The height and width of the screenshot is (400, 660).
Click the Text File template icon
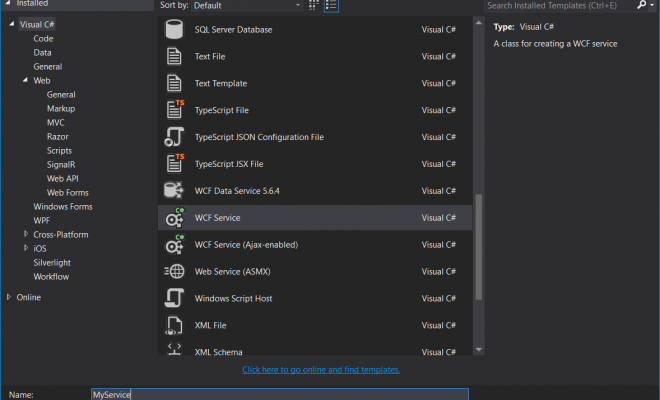click(x=174, y=56)
